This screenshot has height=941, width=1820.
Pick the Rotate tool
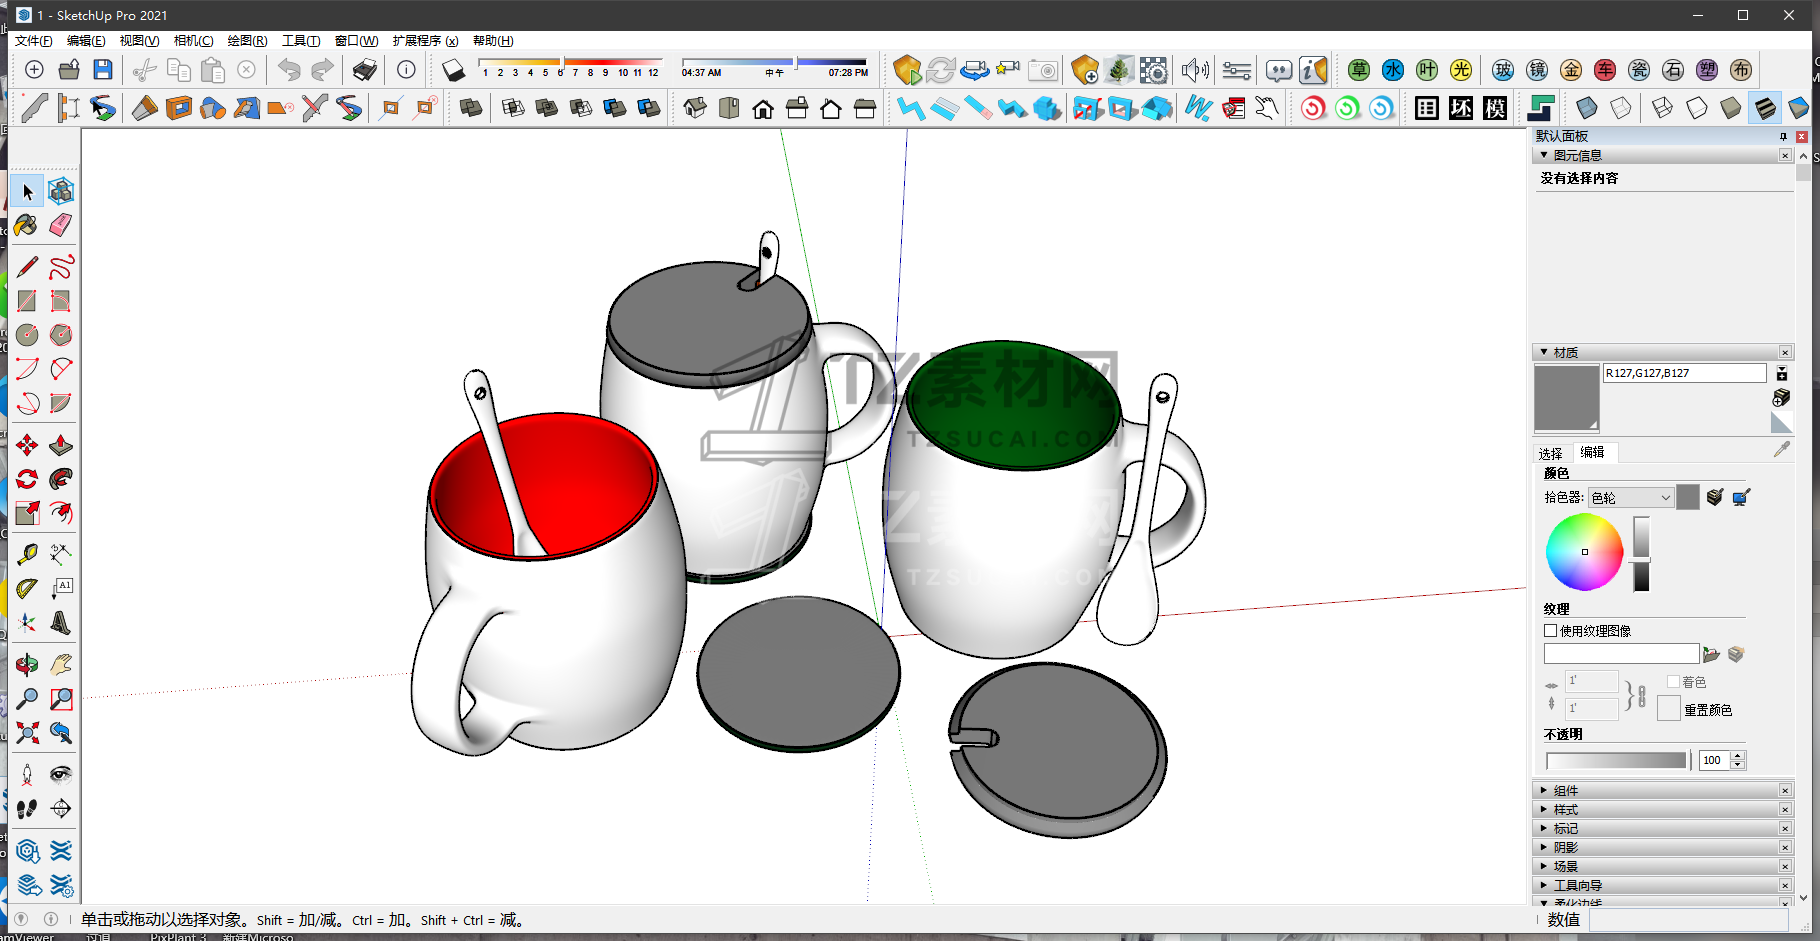pyautogui.click(x=27, y=479)
